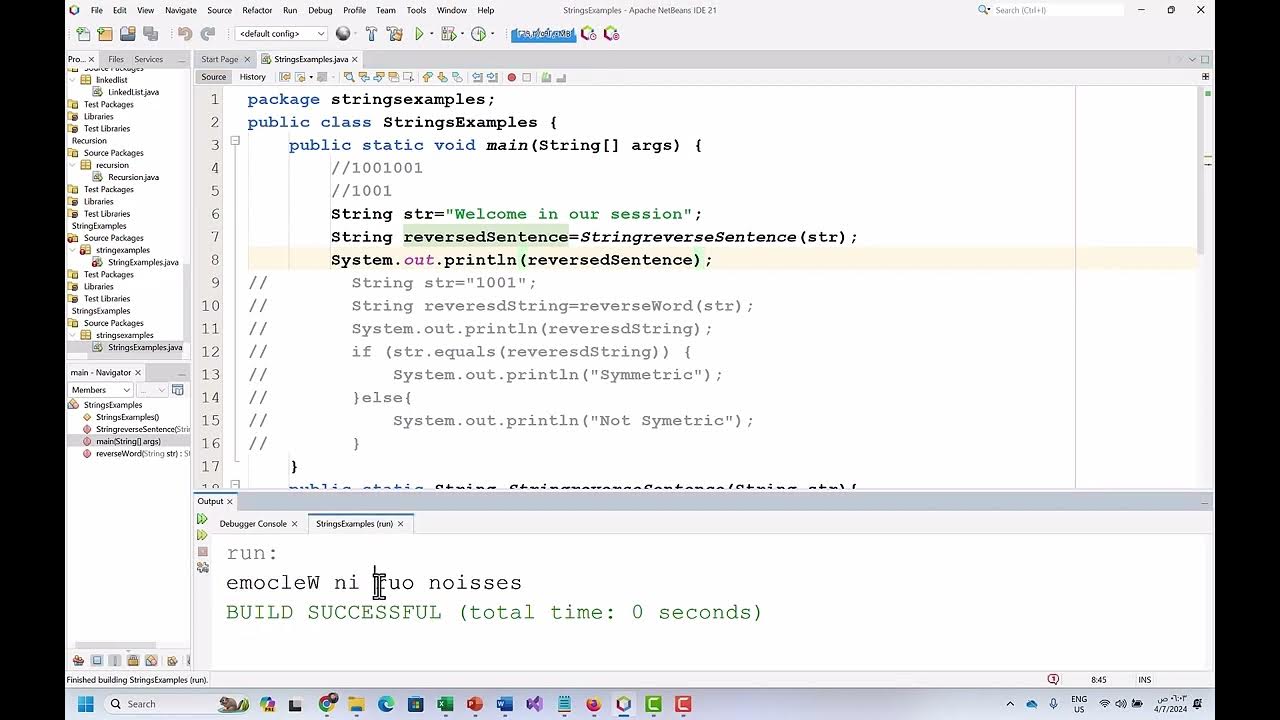
Task: Click the Open Project toolbar icon
Action: click(128, 34)
